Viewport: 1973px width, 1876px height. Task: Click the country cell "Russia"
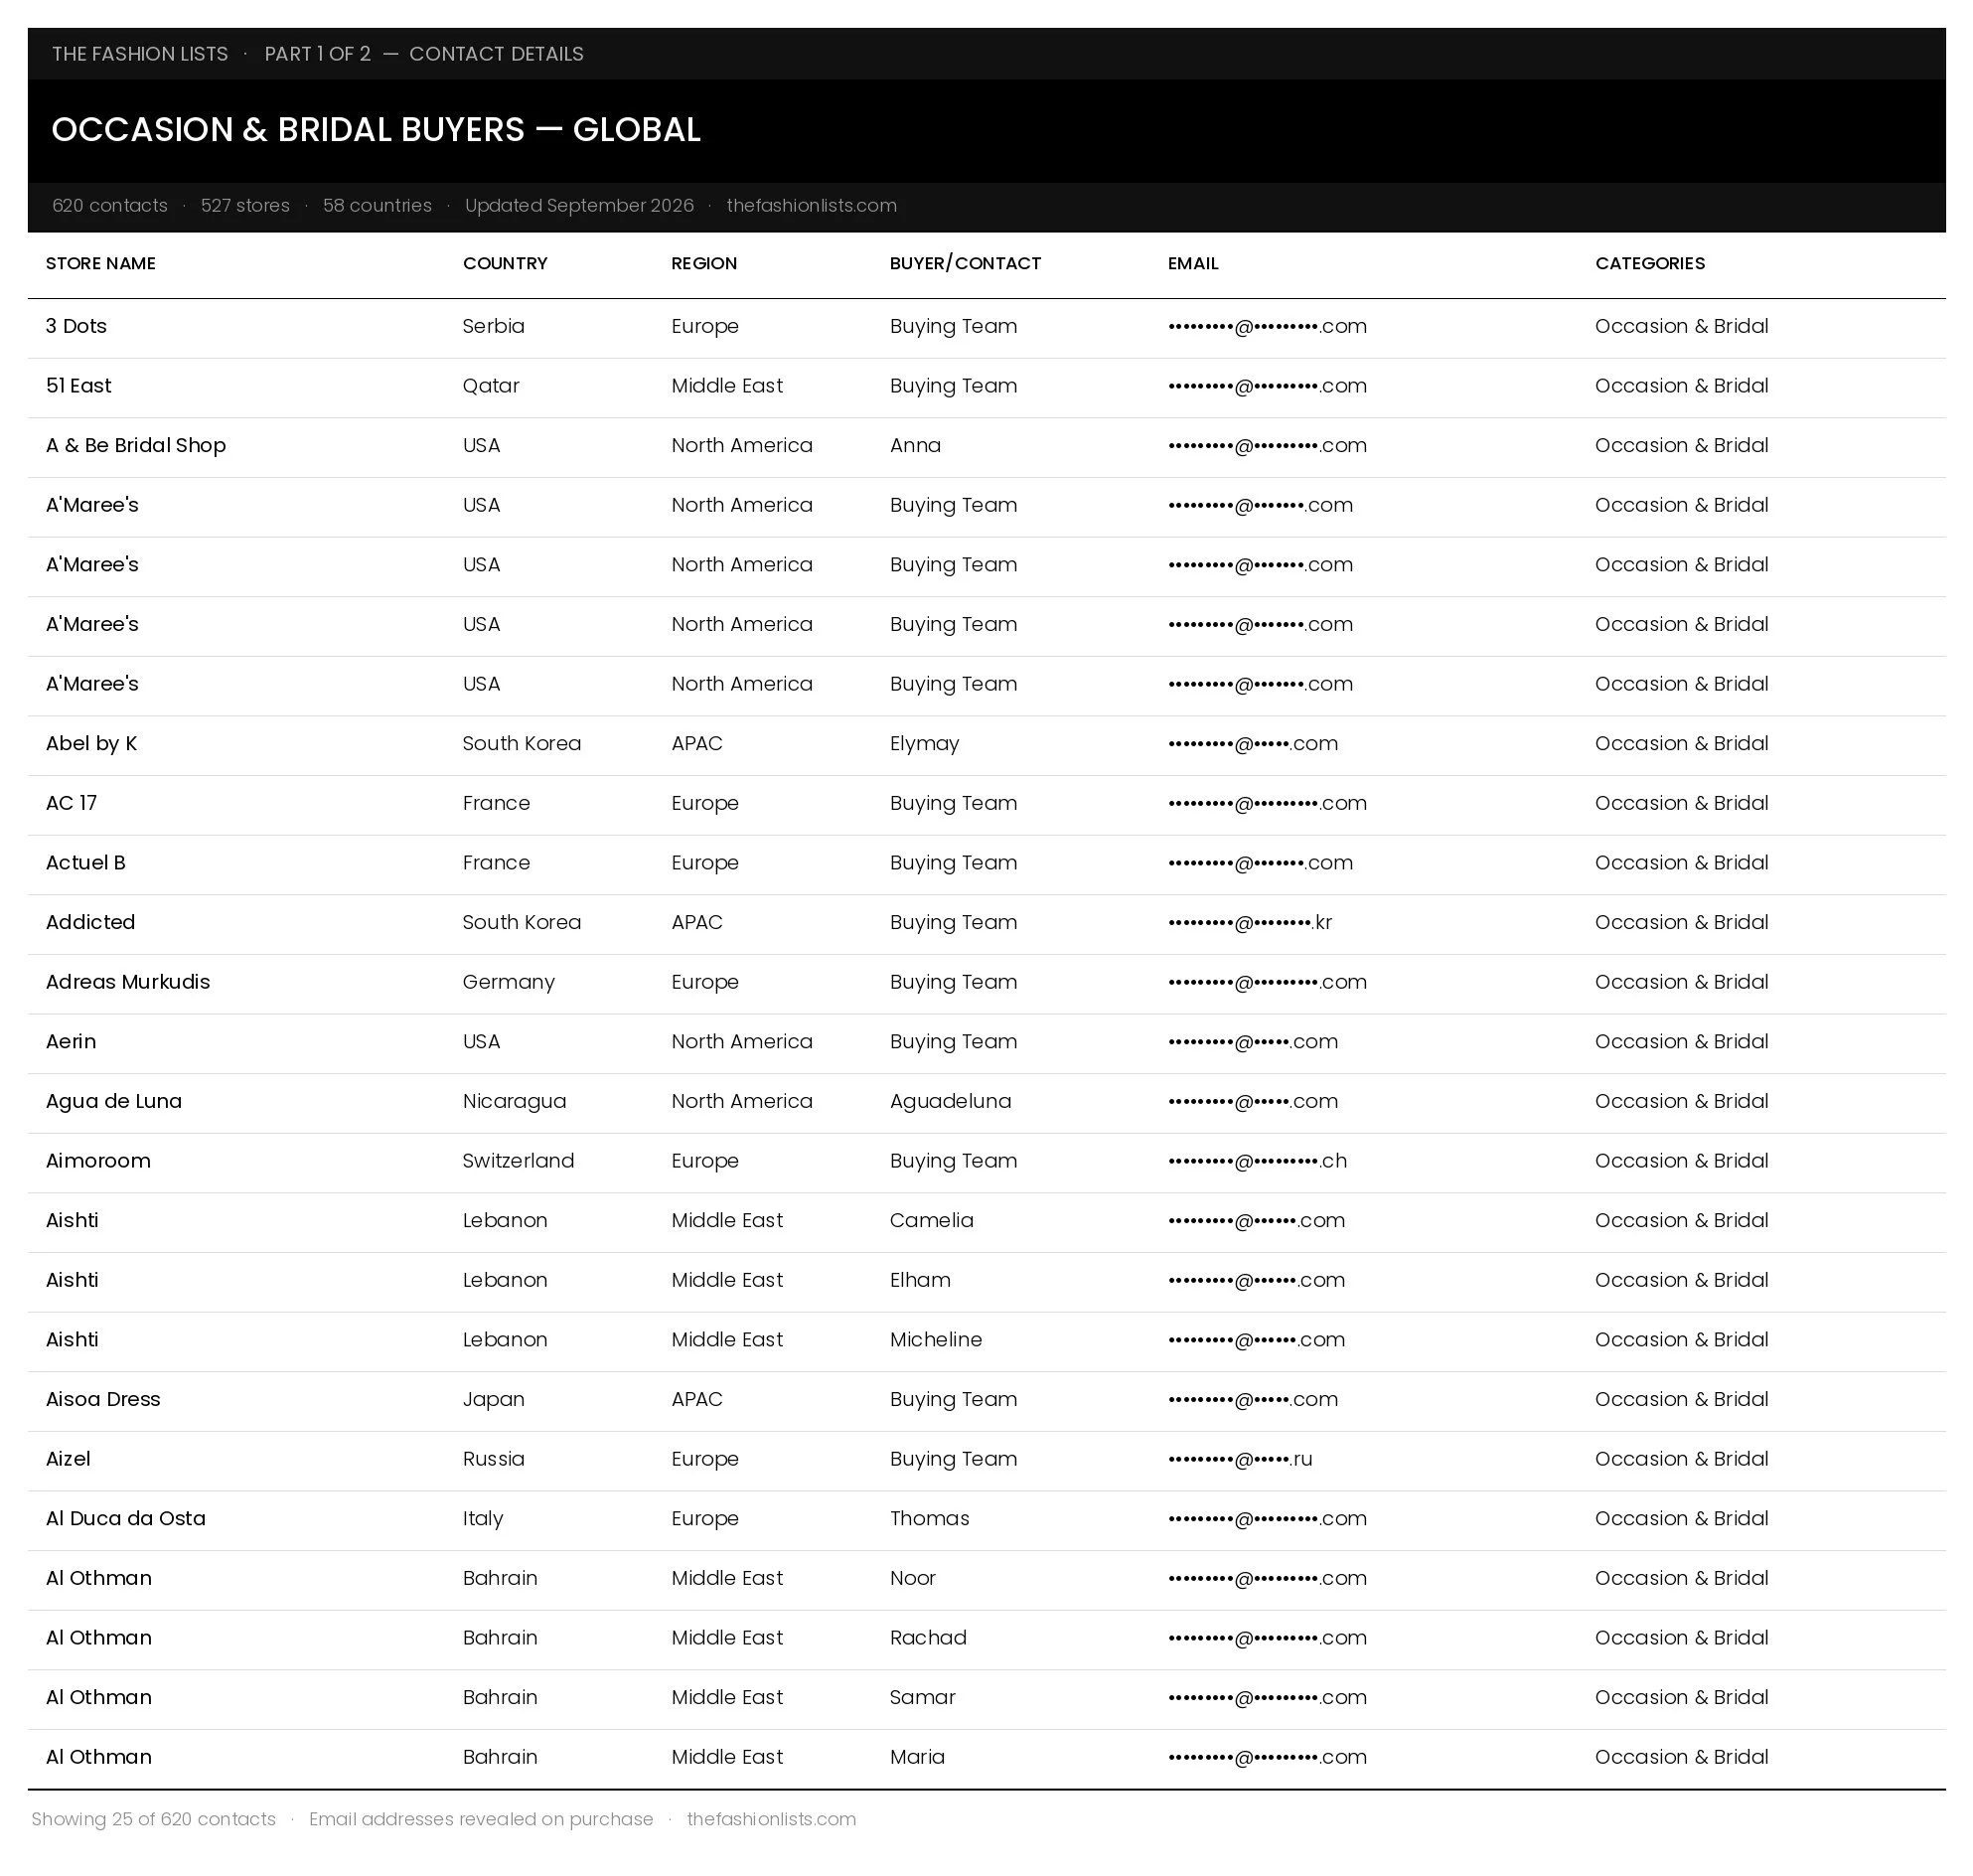point(493,1459)
